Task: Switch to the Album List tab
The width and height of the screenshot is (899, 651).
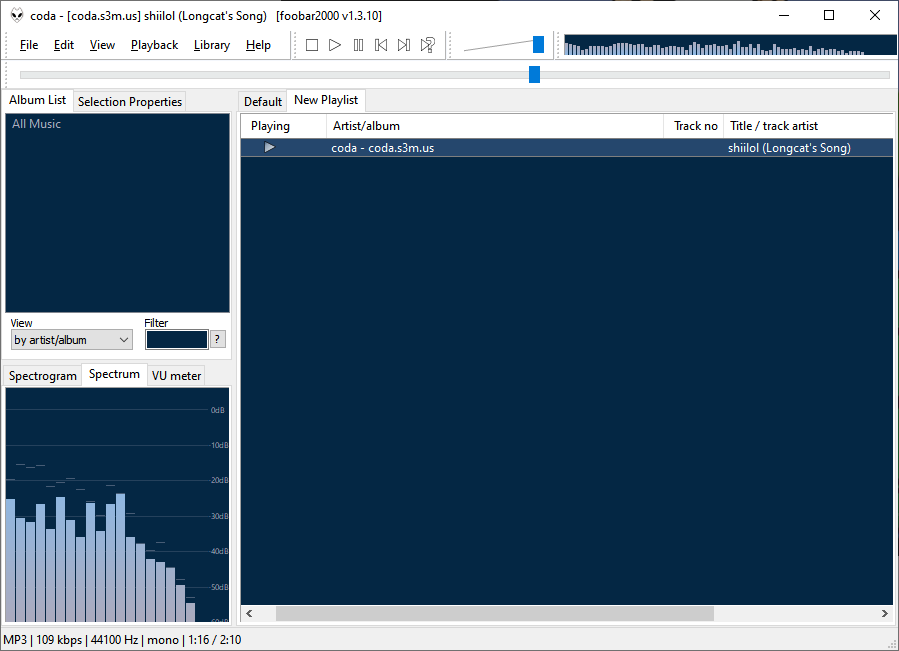Action: [x=38, y=100]
